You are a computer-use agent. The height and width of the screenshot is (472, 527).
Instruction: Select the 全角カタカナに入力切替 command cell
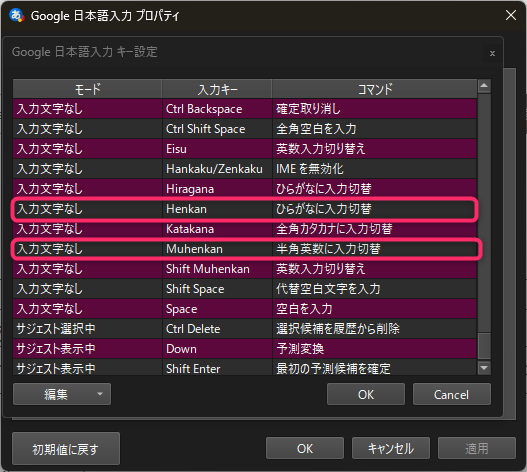tap(374, 229)
